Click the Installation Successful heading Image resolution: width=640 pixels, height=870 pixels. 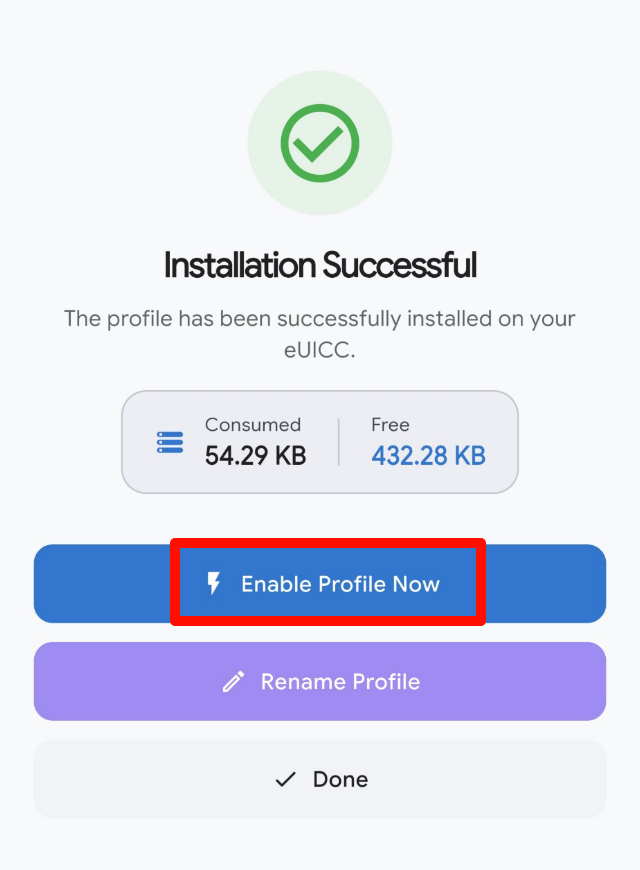[x=320, y=266]
